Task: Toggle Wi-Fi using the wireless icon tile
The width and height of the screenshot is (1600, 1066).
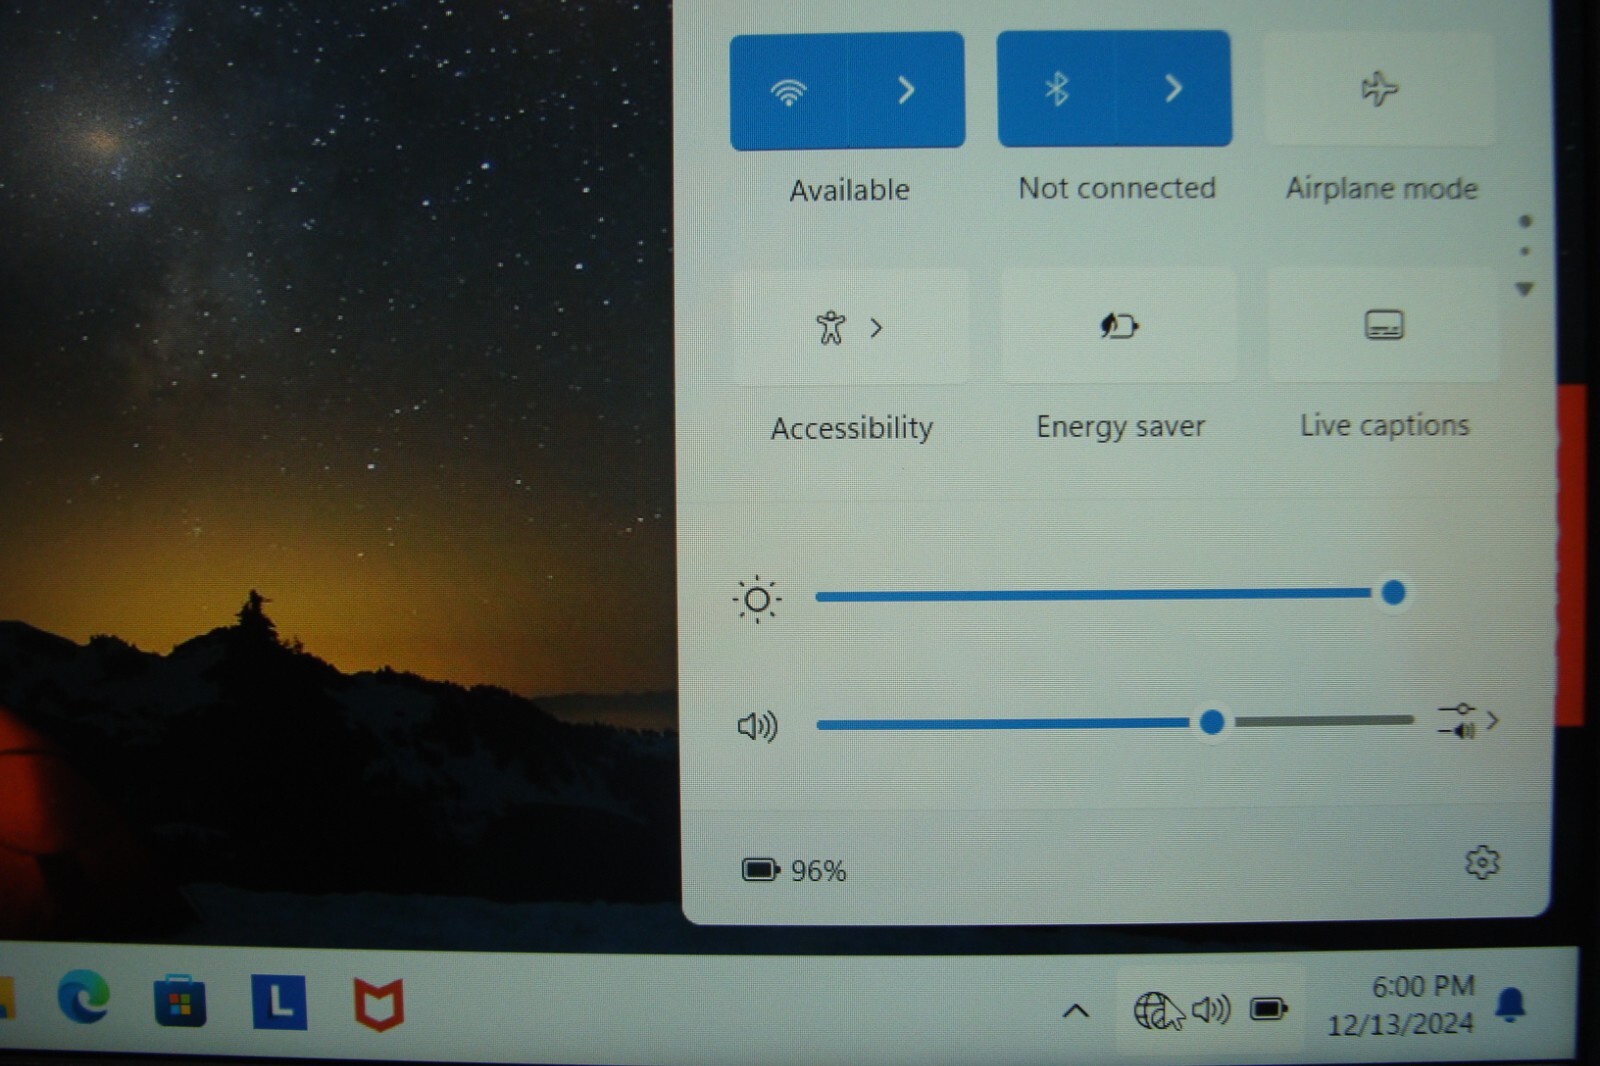Action: pos(789,91)
